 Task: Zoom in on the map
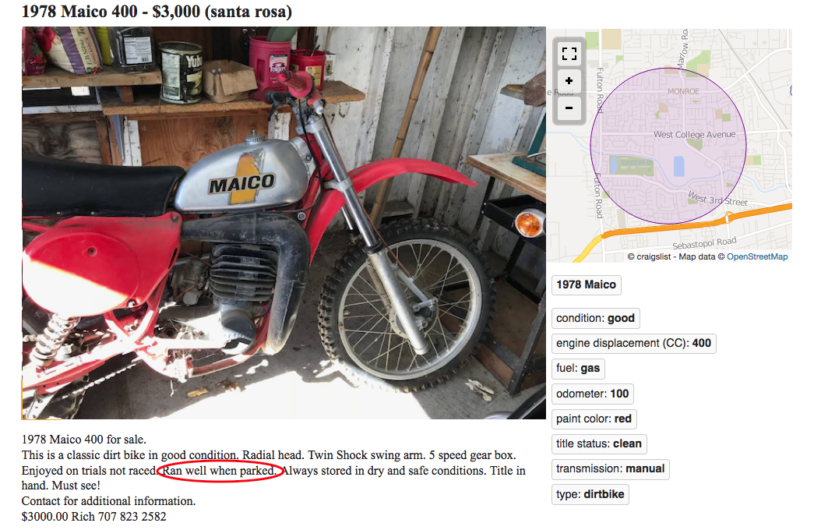point(569,81)
